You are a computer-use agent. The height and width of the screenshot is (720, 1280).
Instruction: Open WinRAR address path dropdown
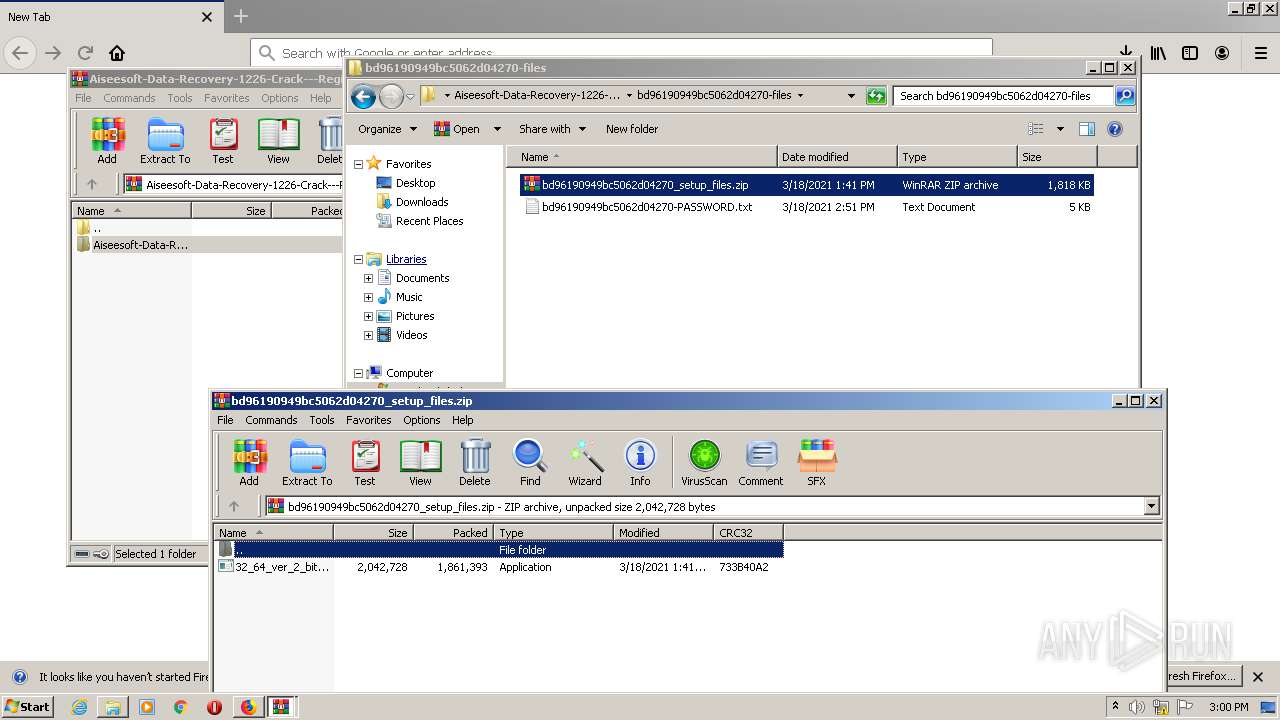(1151, 507)
